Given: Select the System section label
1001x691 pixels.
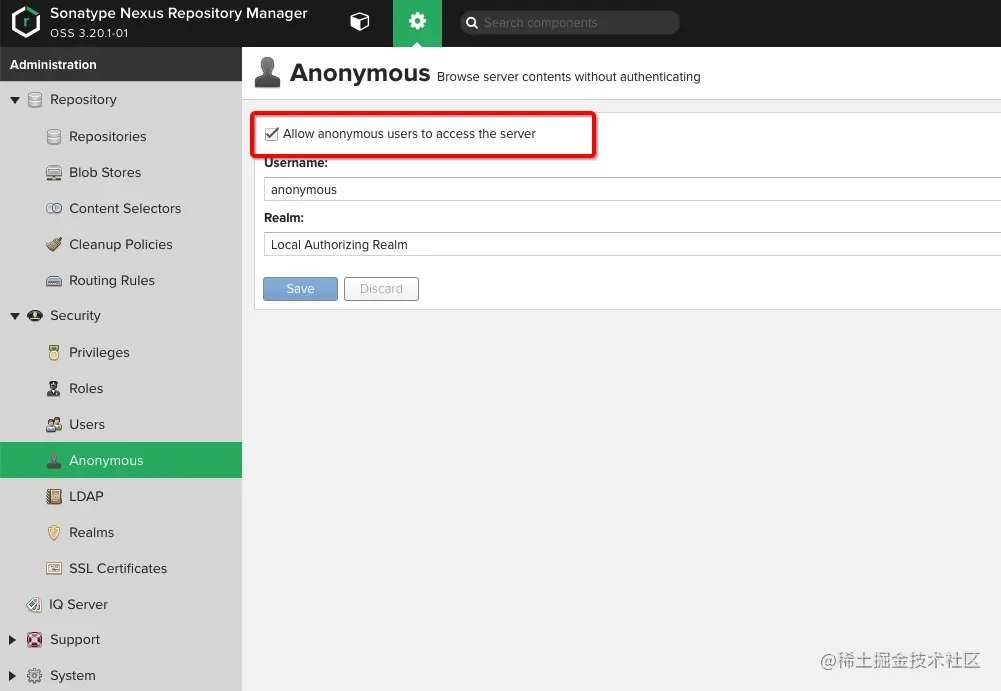Looking at the screenshot, I should point(73,676).
